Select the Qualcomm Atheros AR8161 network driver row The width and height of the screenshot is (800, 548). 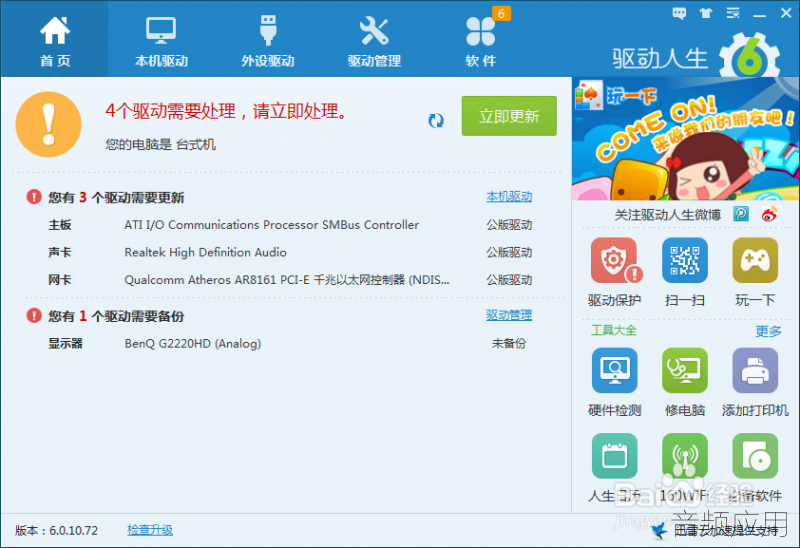click(290, 280)
